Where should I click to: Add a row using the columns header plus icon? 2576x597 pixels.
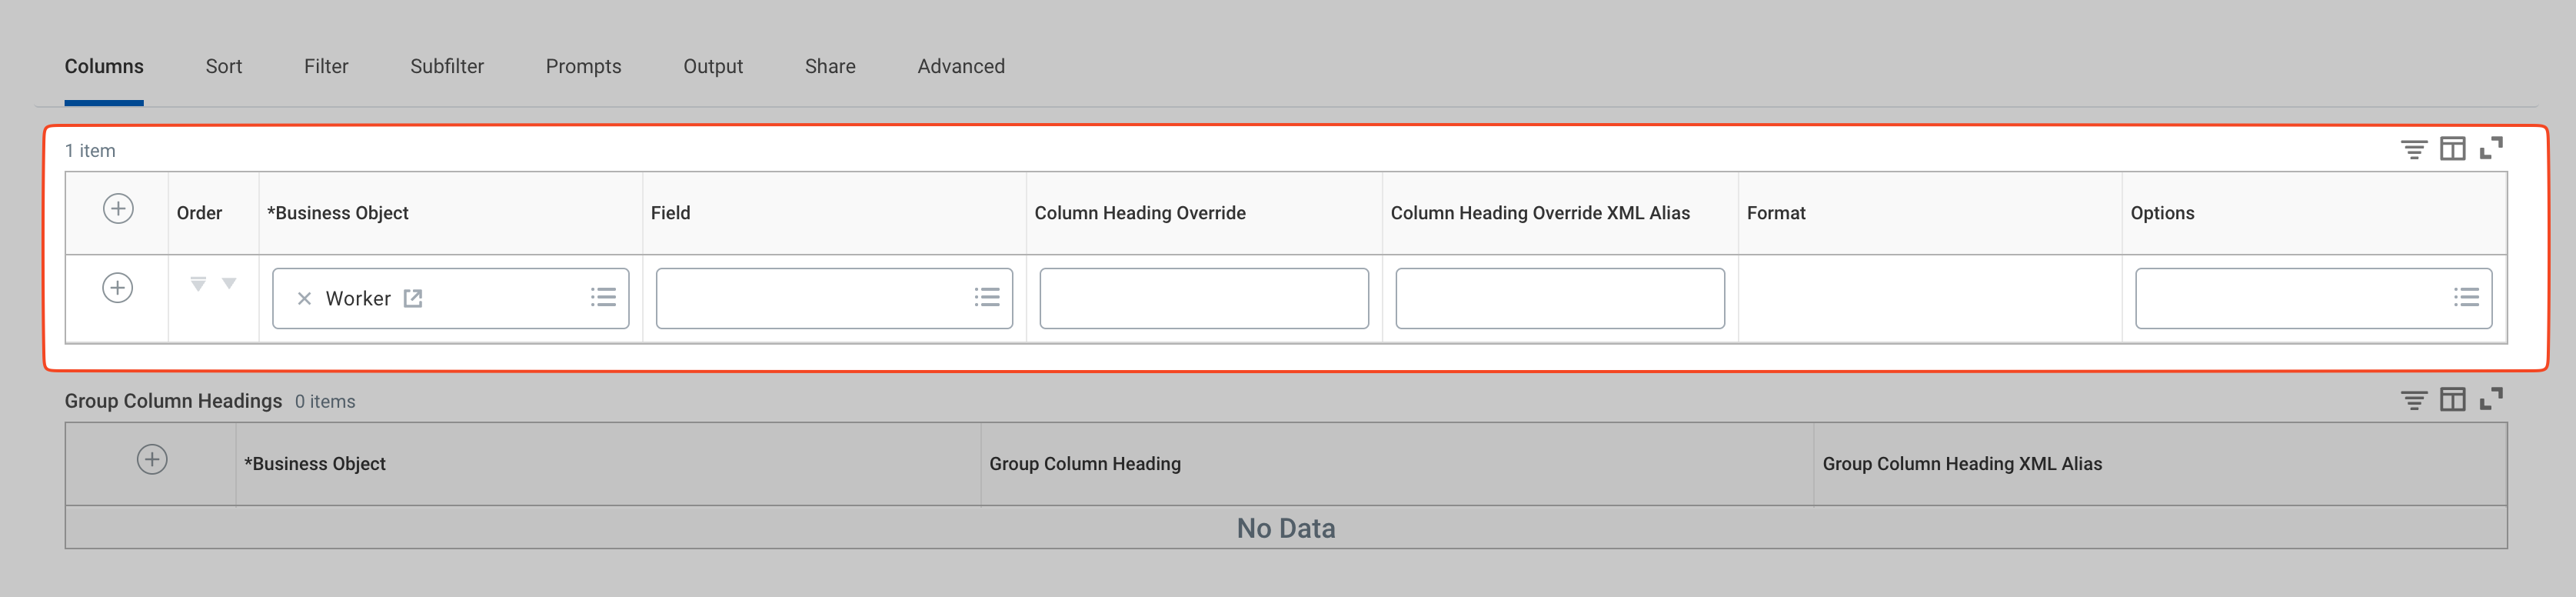pyautogui.click(x=118, y=209)
